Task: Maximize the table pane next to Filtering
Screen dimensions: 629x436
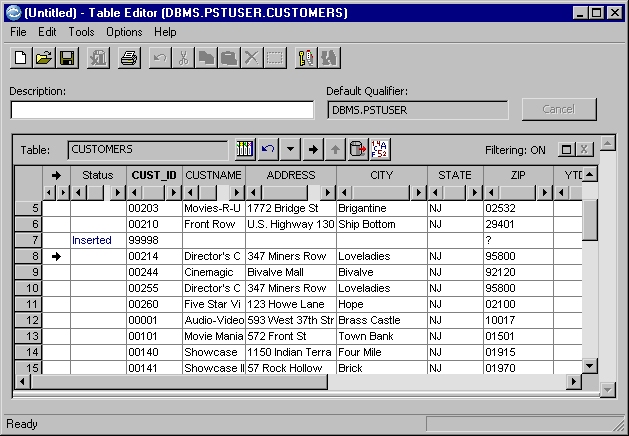Action: (x=567, y=150)
